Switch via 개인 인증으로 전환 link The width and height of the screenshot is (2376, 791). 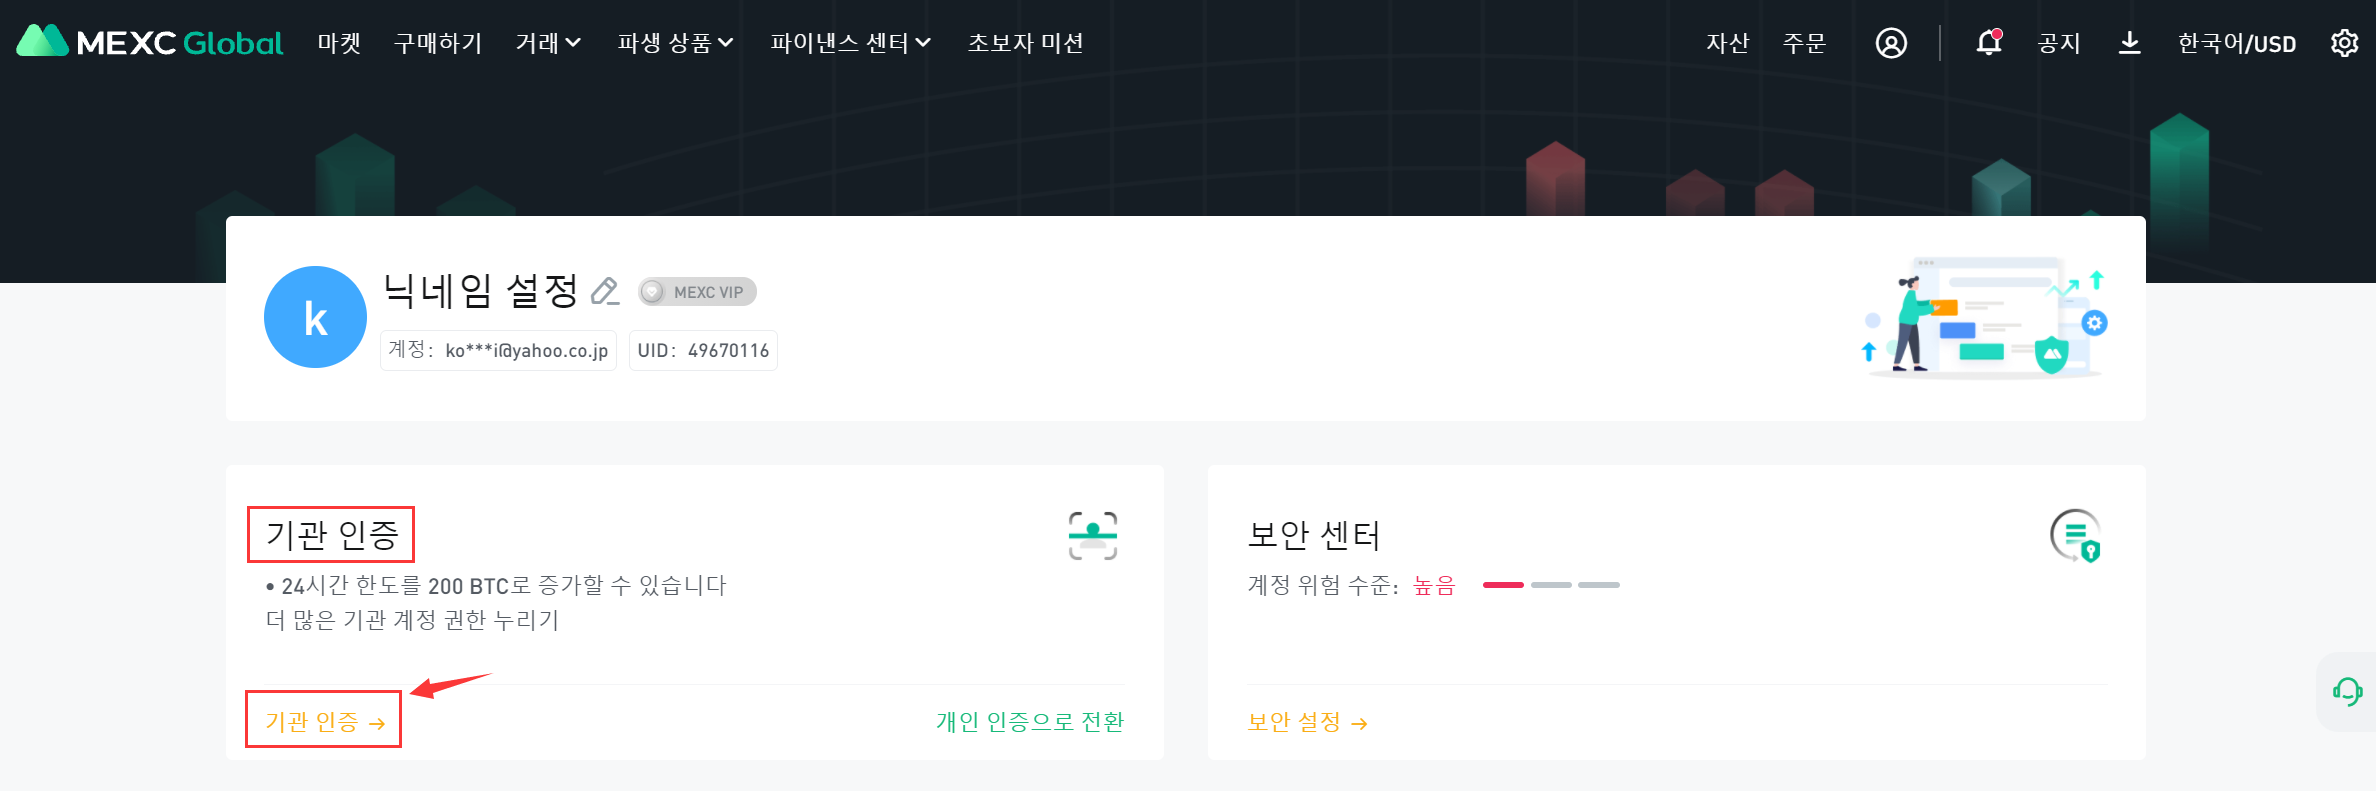tap(1029, 721)
